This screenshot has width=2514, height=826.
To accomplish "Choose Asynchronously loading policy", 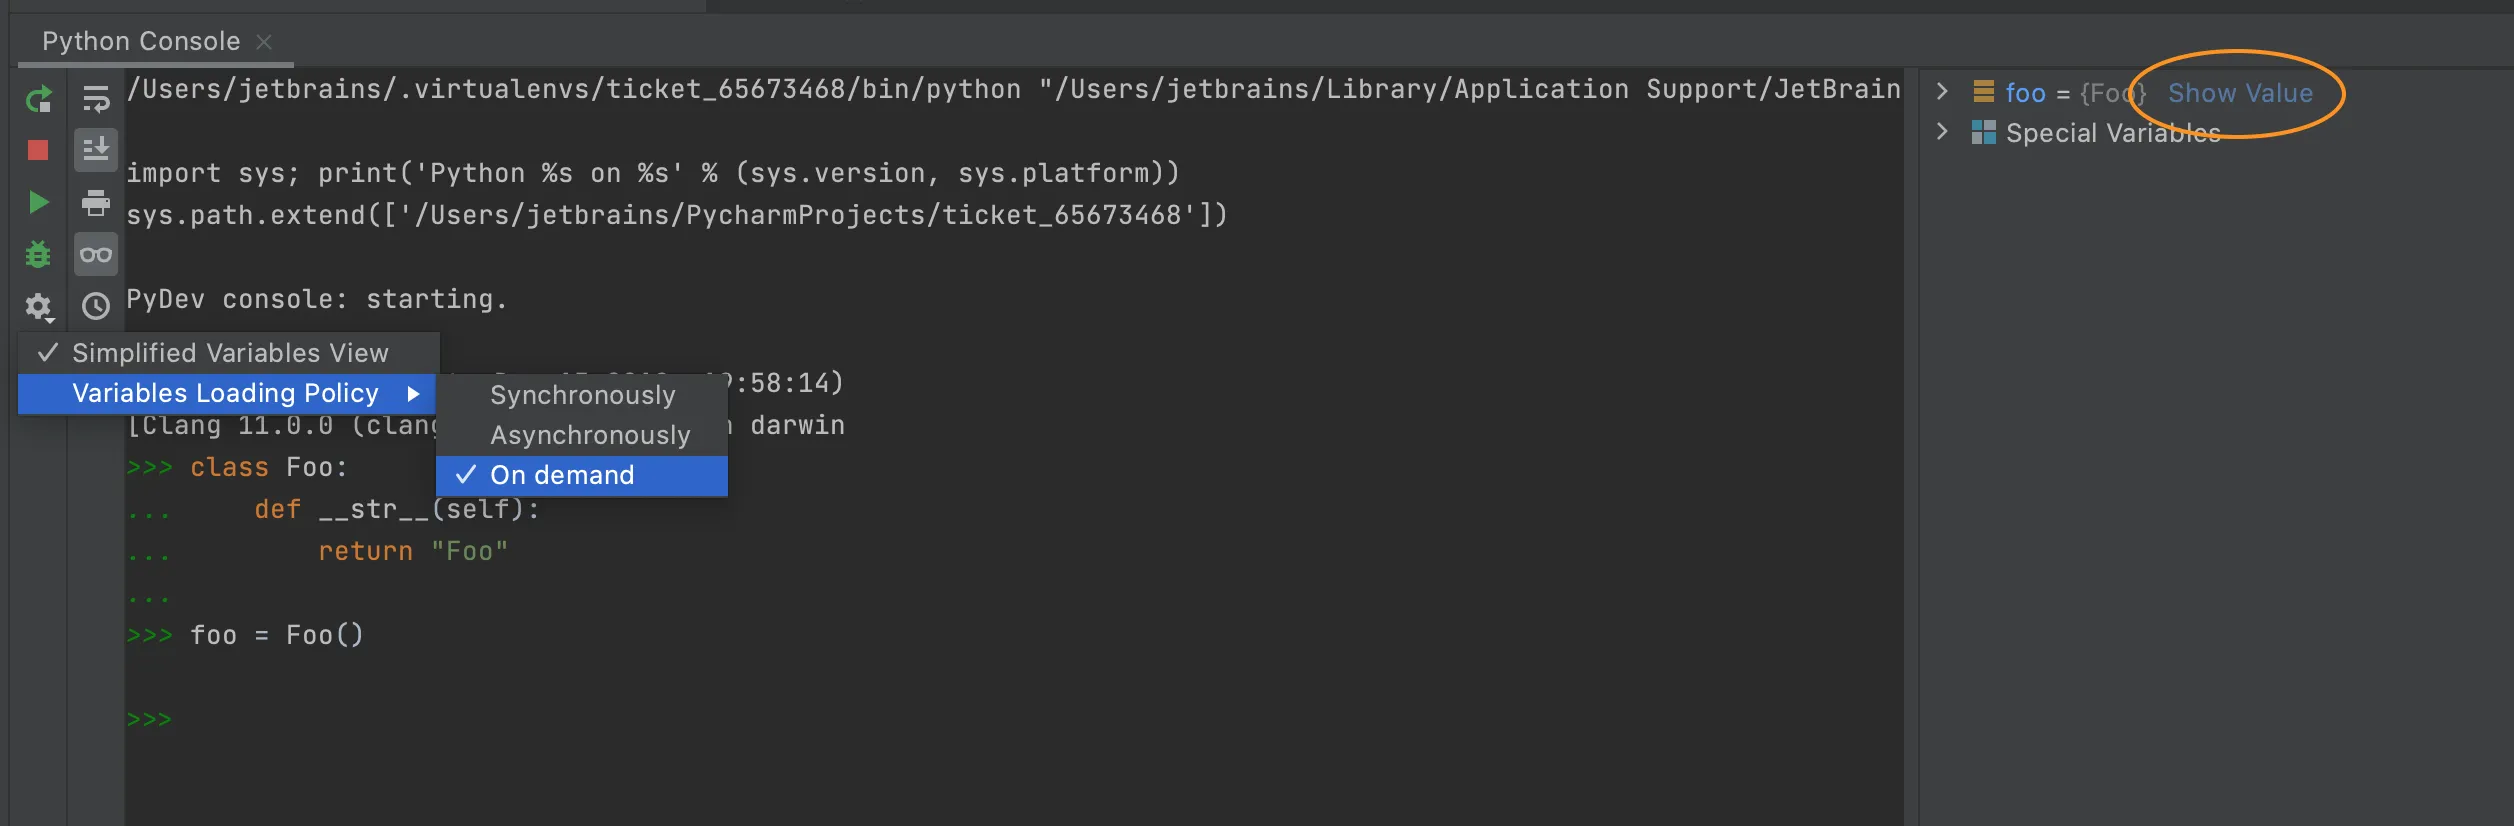I will (x=590, y=435).
